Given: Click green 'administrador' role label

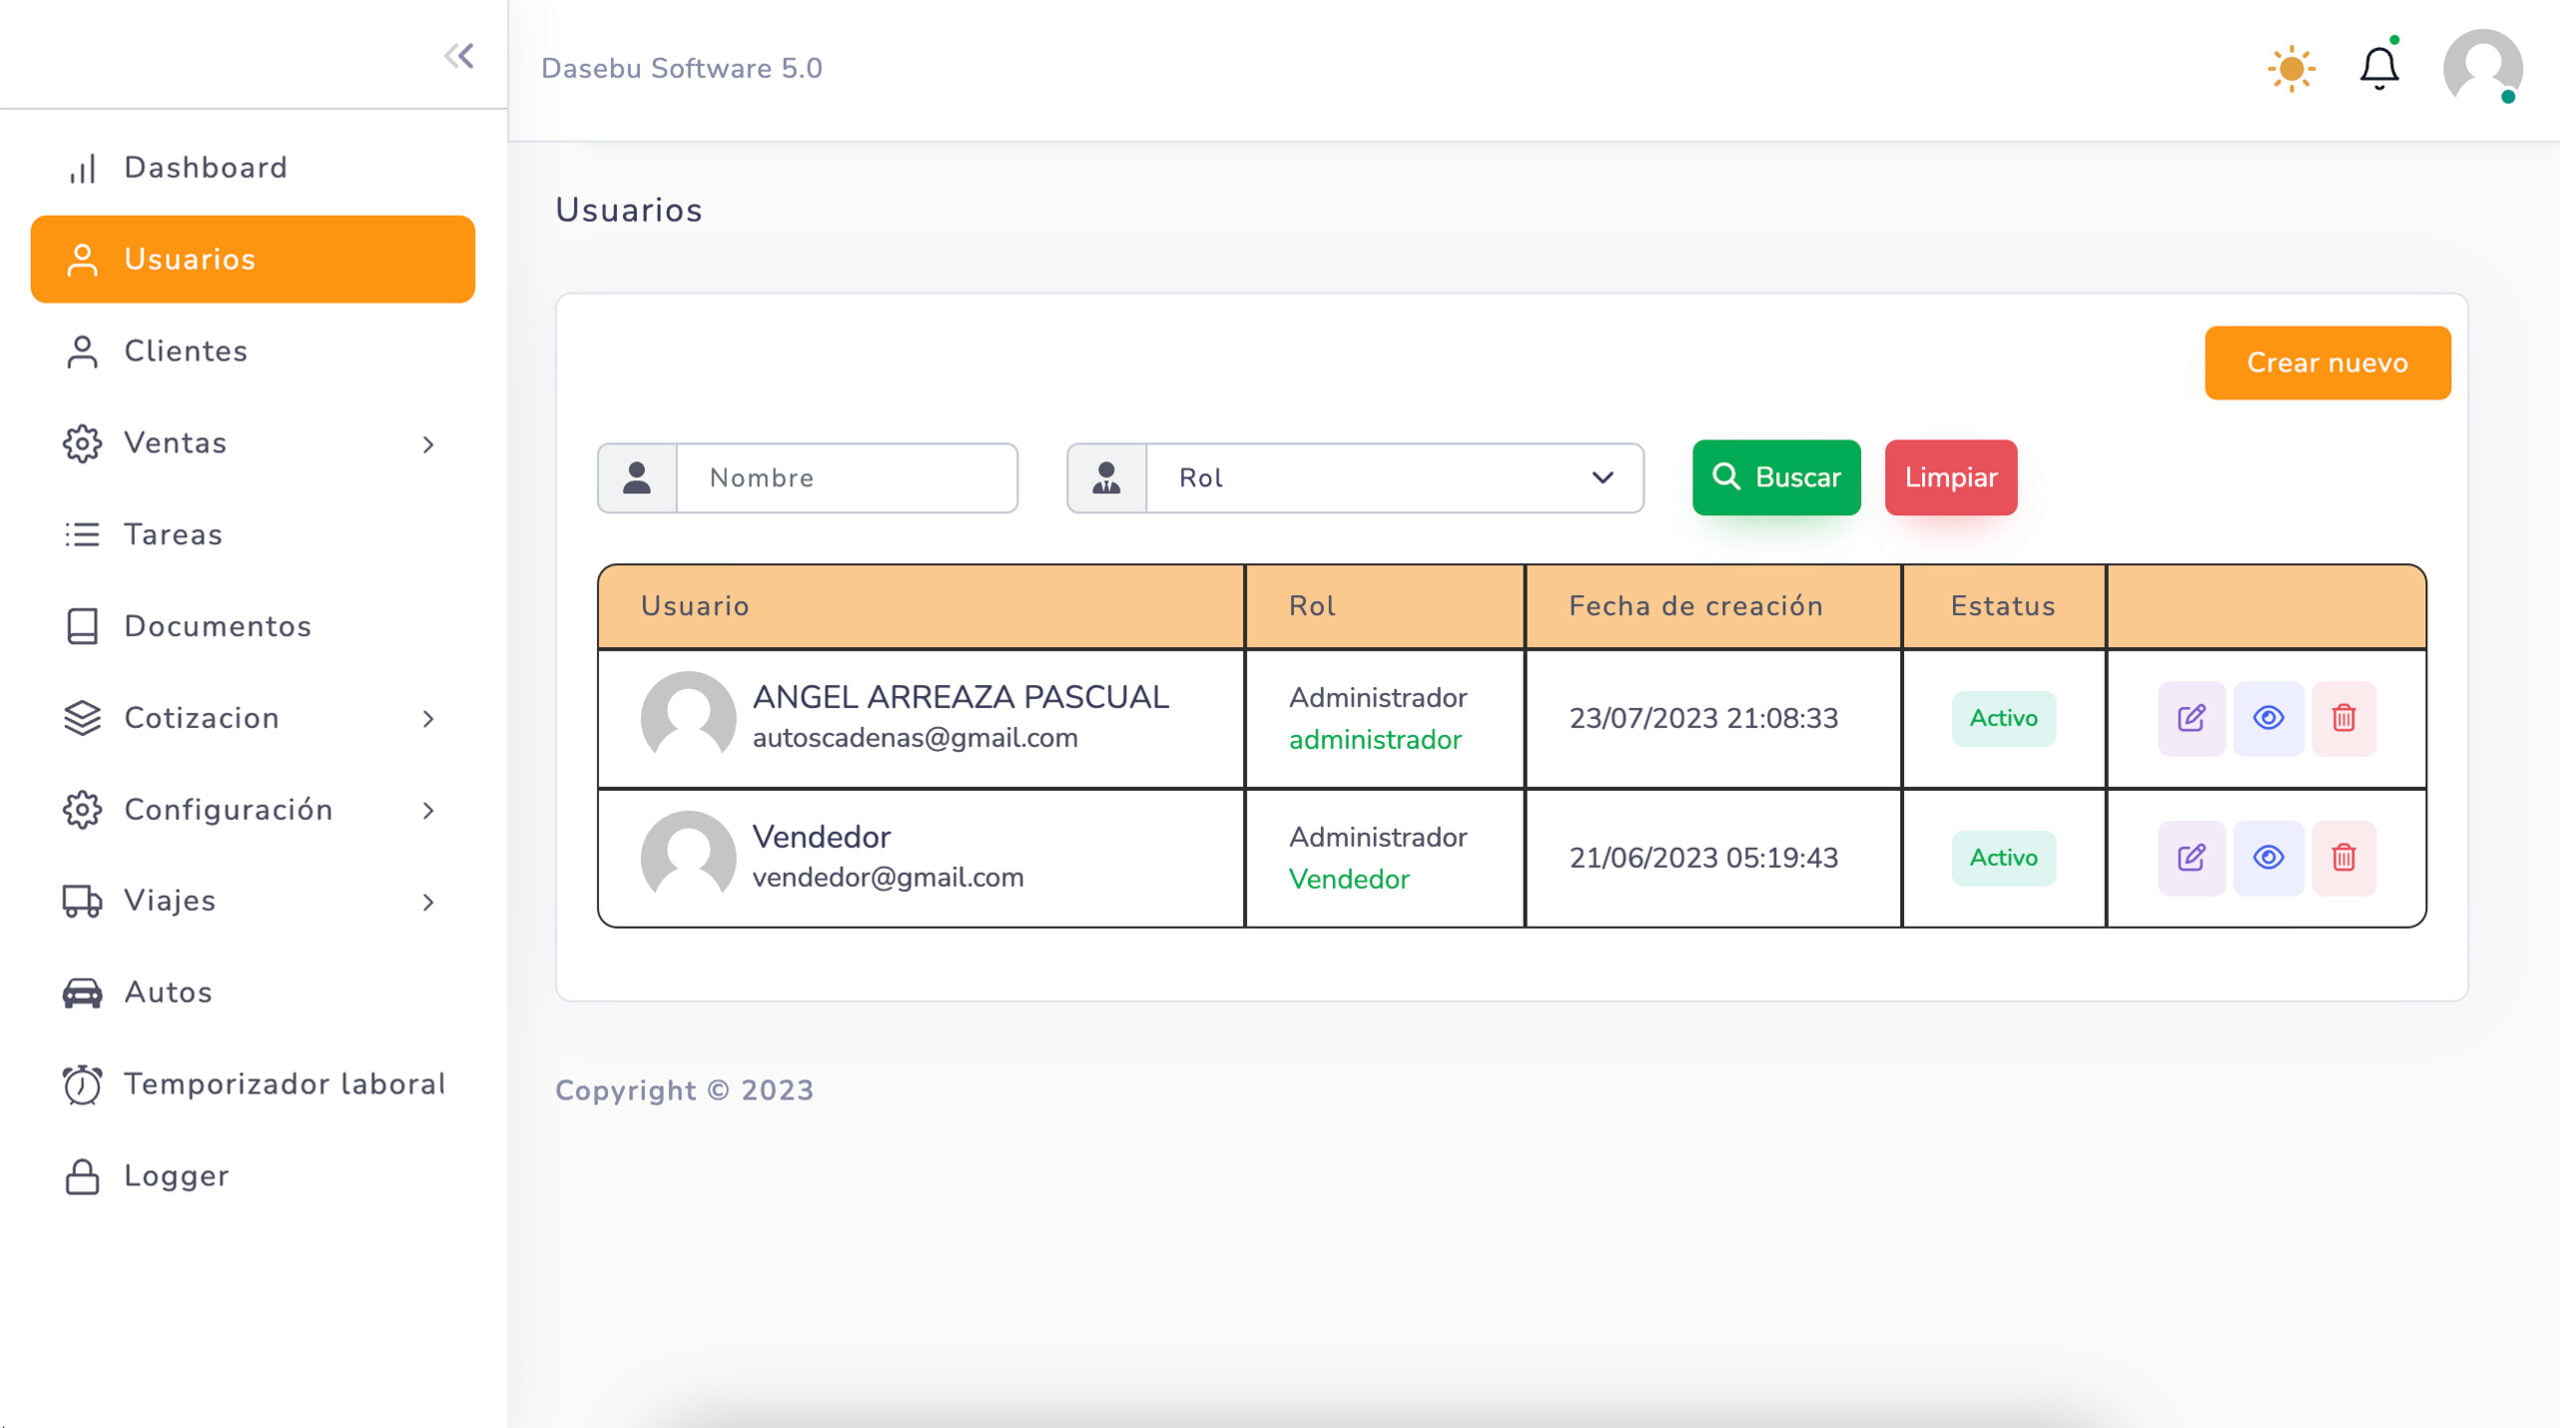Looking at the screenshot, I should tap(1375, 740).
